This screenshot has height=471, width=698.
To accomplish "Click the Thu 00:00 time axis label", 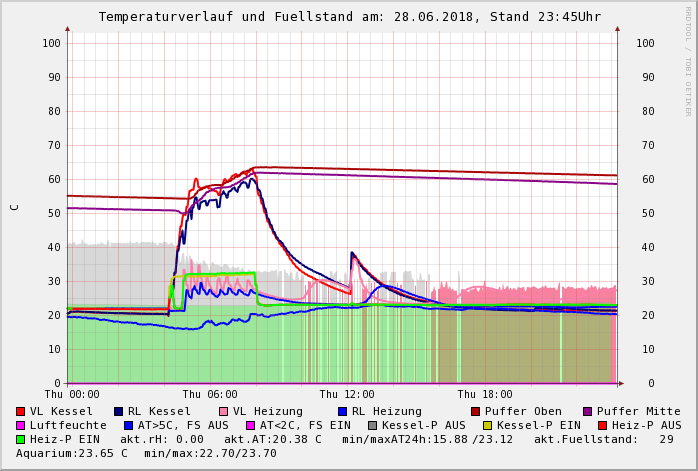I will click(72, 395).
